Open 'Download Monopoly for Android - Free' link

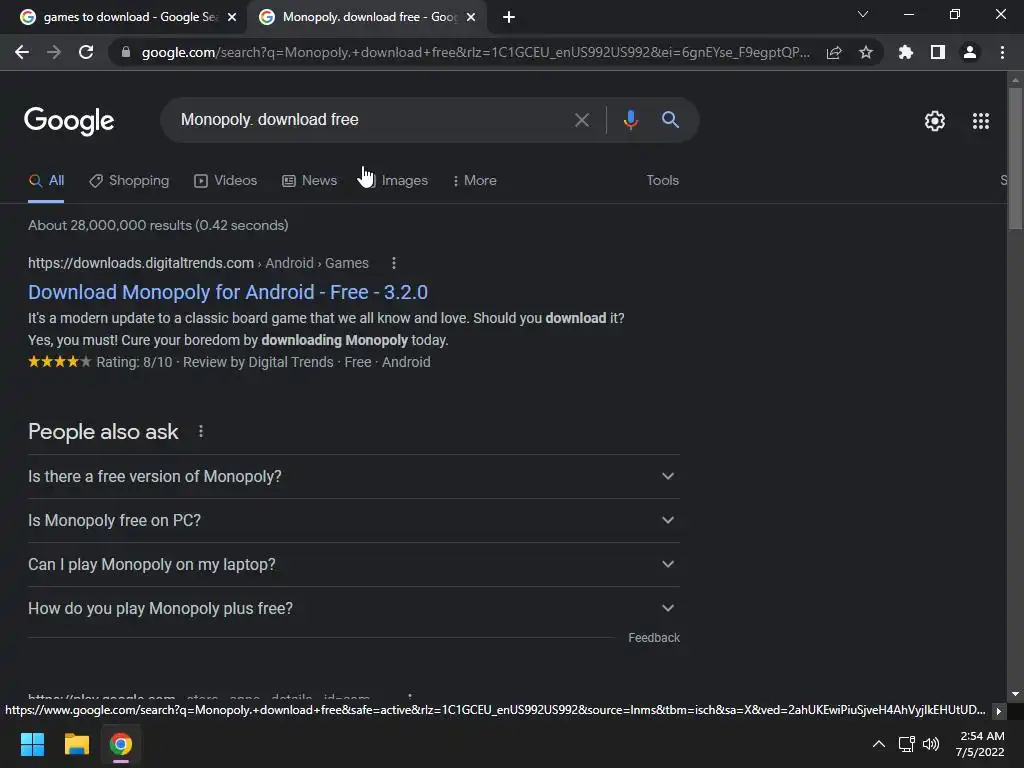pyautogui.click(x=228, y=292)
